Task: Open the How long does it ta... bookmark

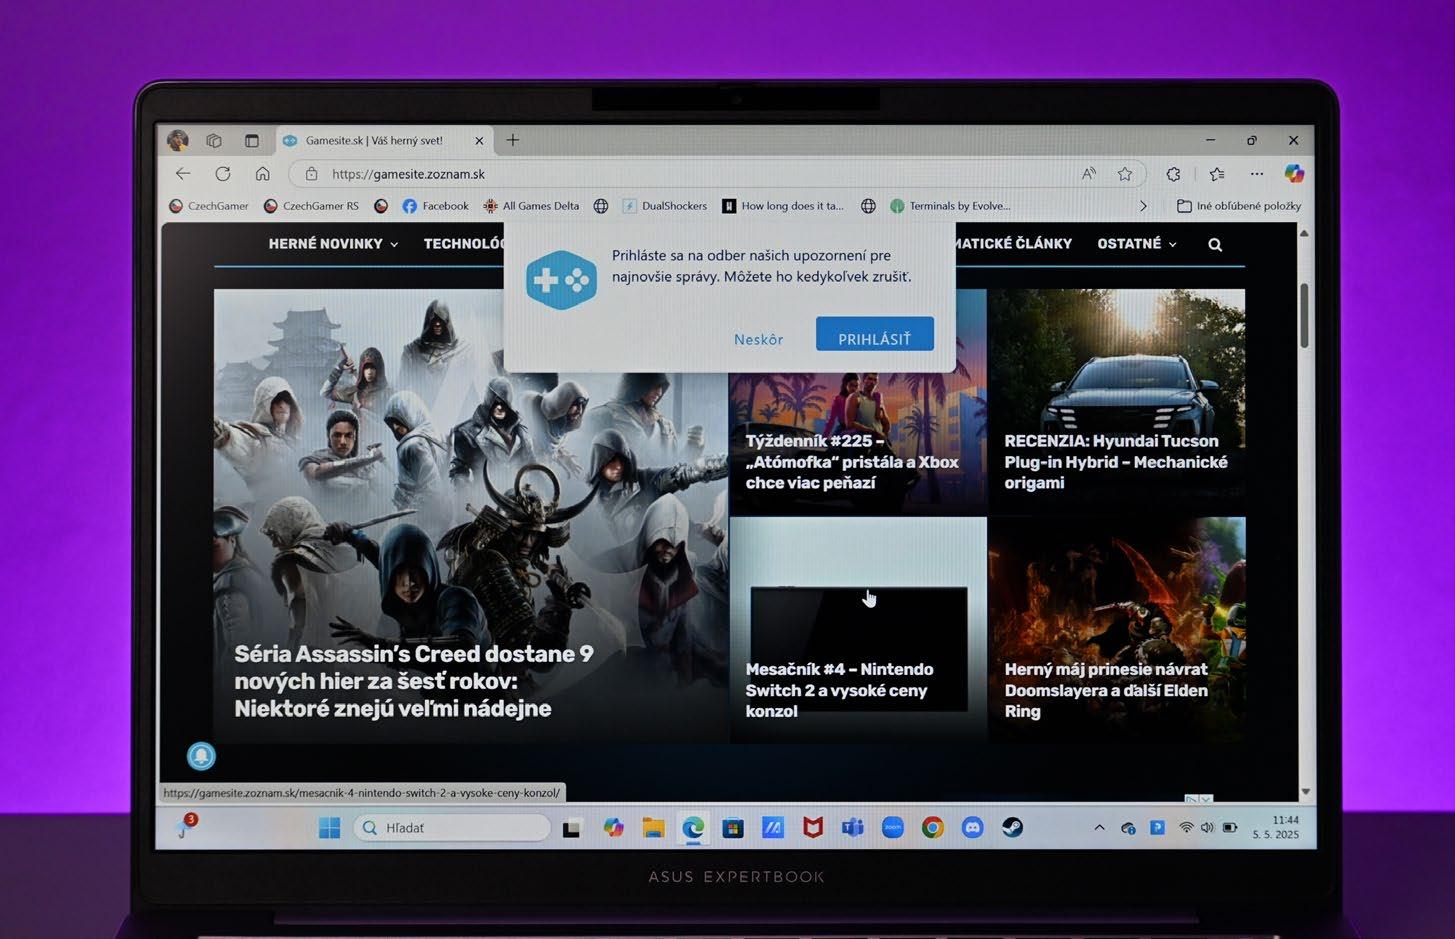Action: click(783, 206)
